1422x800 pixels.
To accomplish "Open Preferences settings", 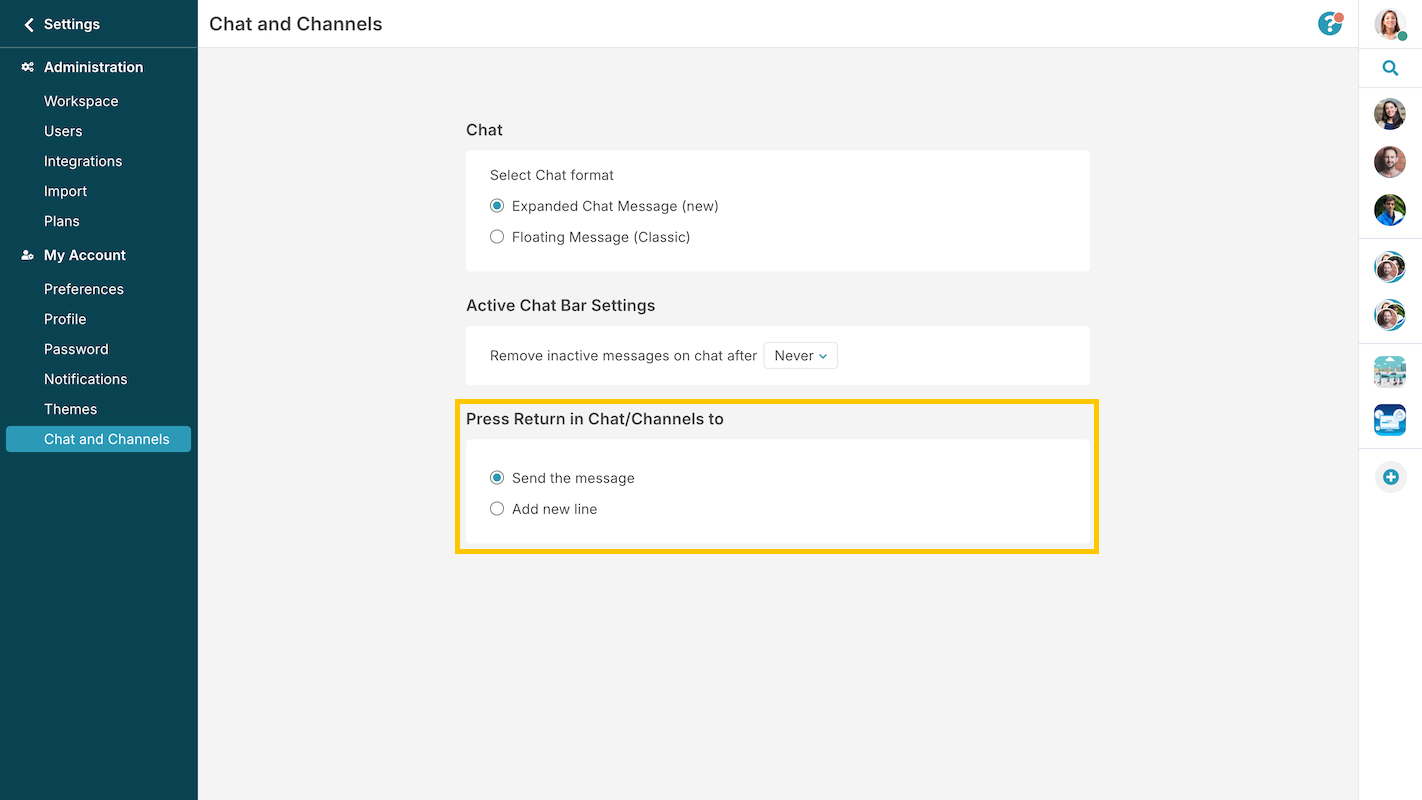I will pos(84,289).
